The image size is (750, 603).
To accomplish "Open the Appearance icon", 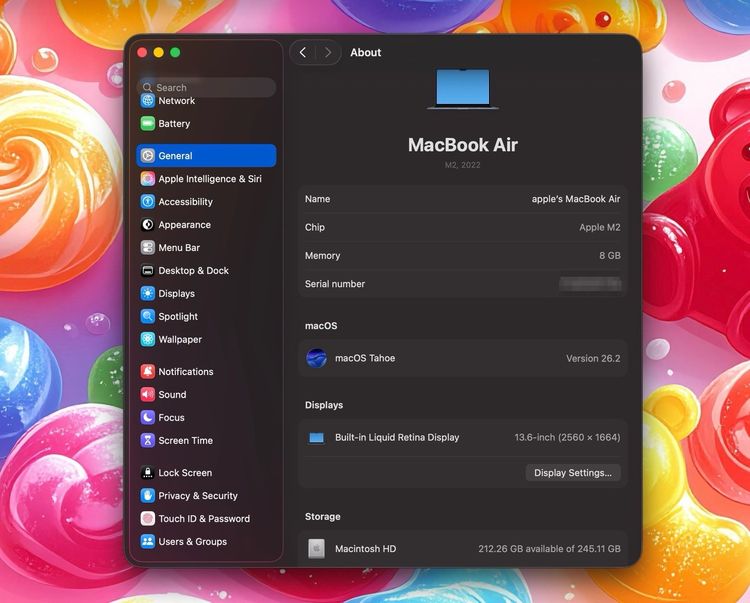I will click(x=148, y=224).
